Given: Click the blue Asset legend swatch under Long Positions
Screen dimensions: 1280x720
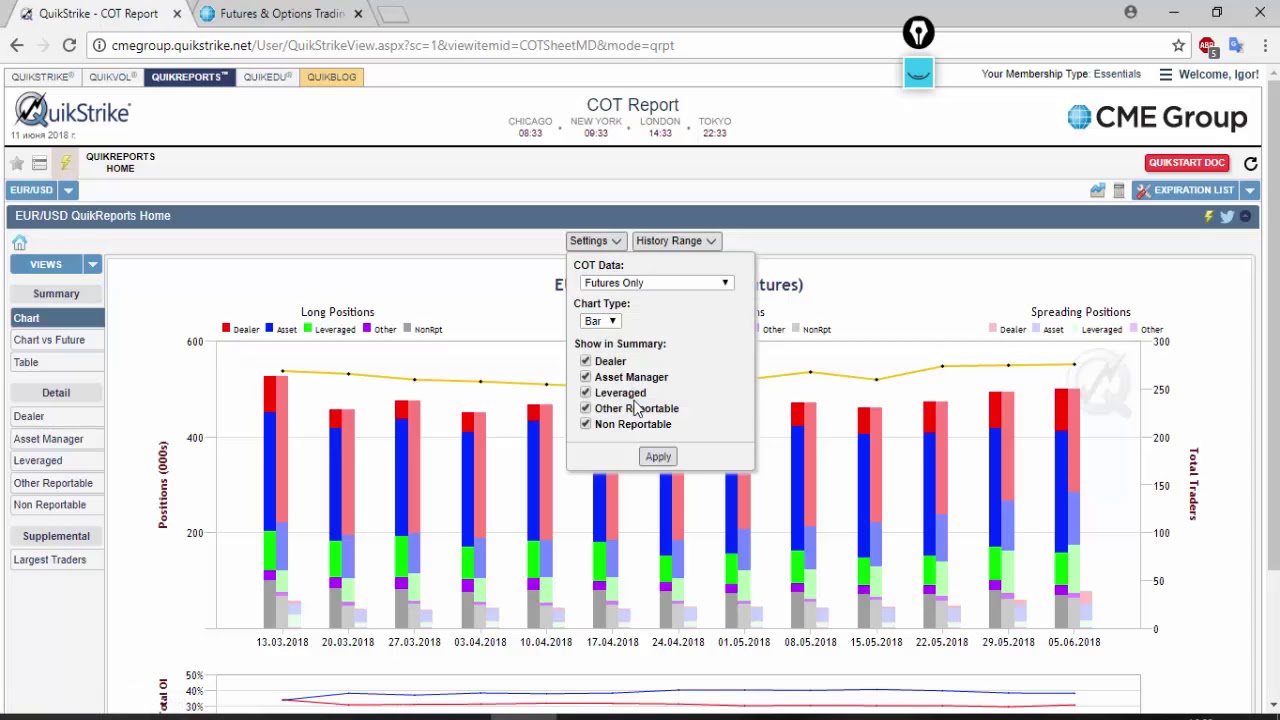Looking at the screenshot, I should [269, 328].
